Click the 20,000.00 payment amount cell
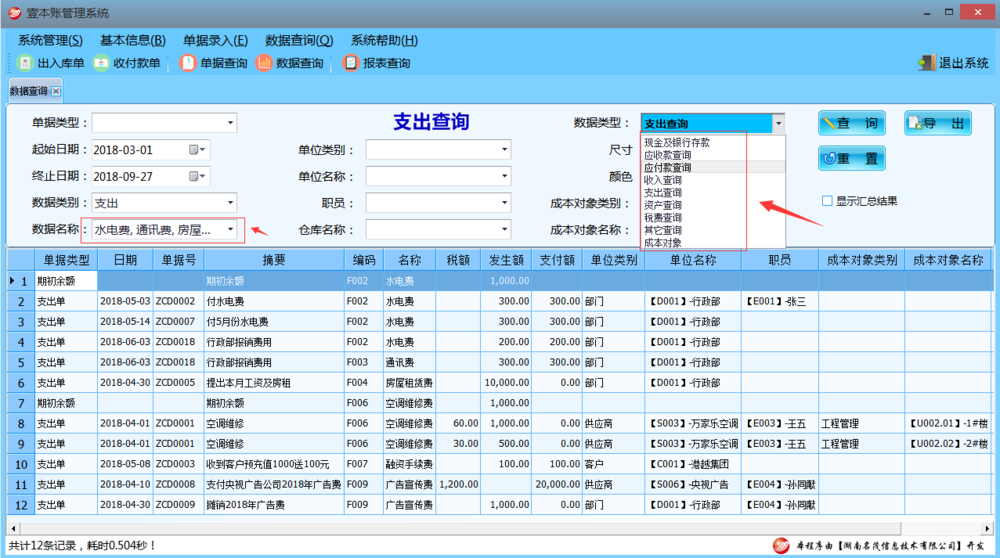 coord(557,485)
